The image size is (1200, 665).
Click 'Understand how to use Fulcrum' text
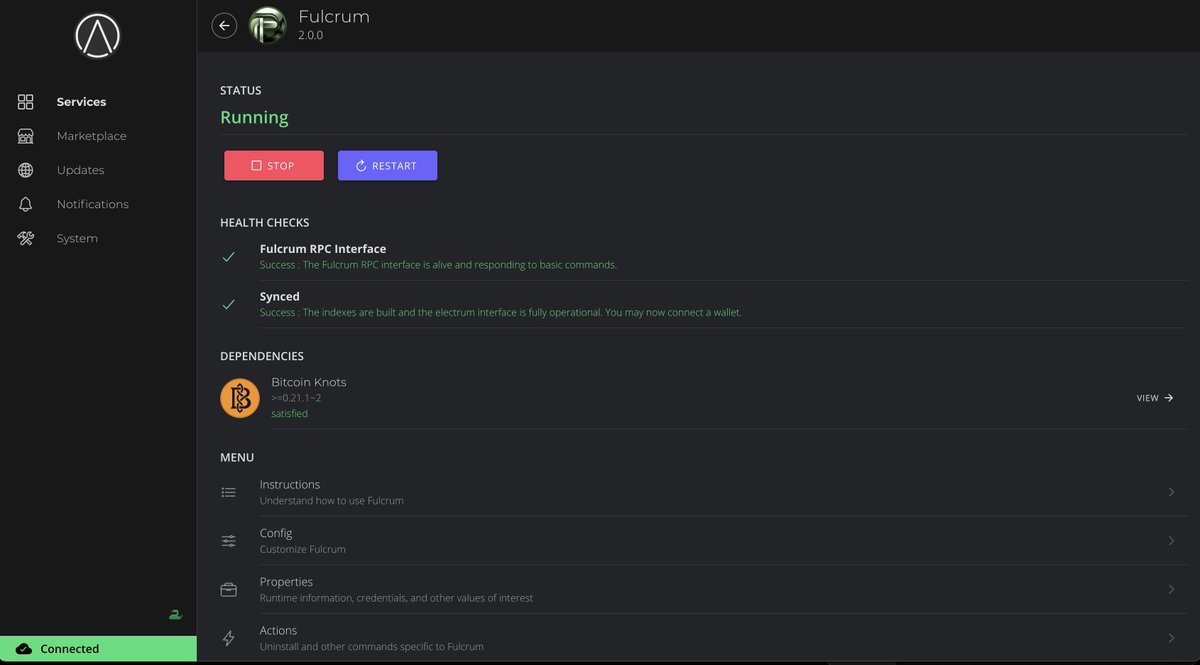click(x=332, y=501)
